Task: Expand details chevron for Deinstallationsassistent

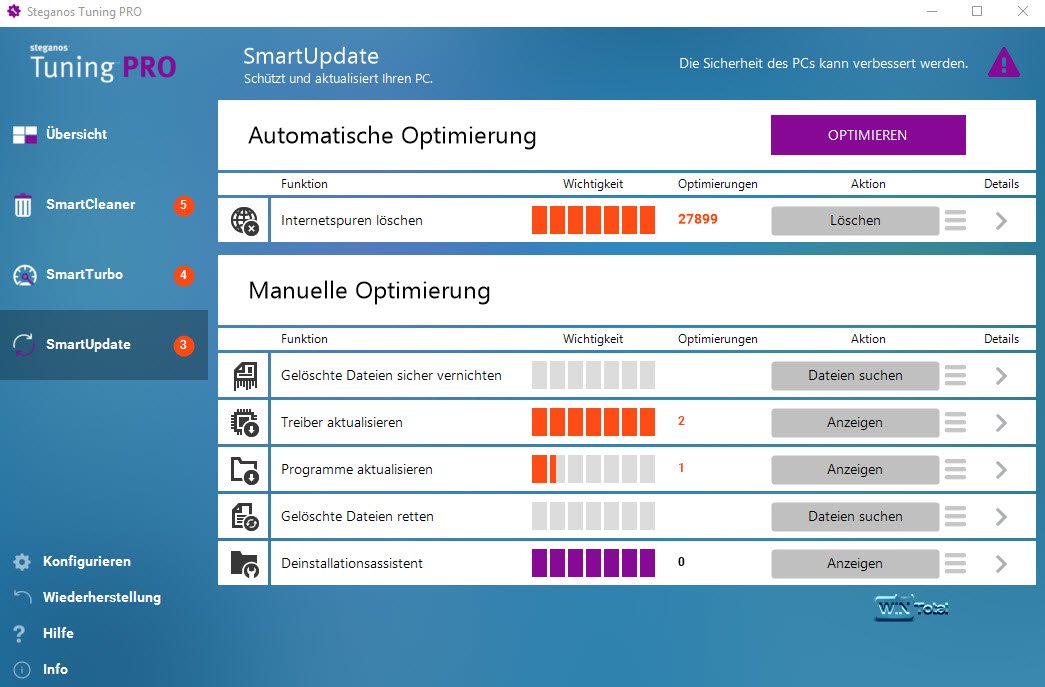Action: click(1001, 564)
